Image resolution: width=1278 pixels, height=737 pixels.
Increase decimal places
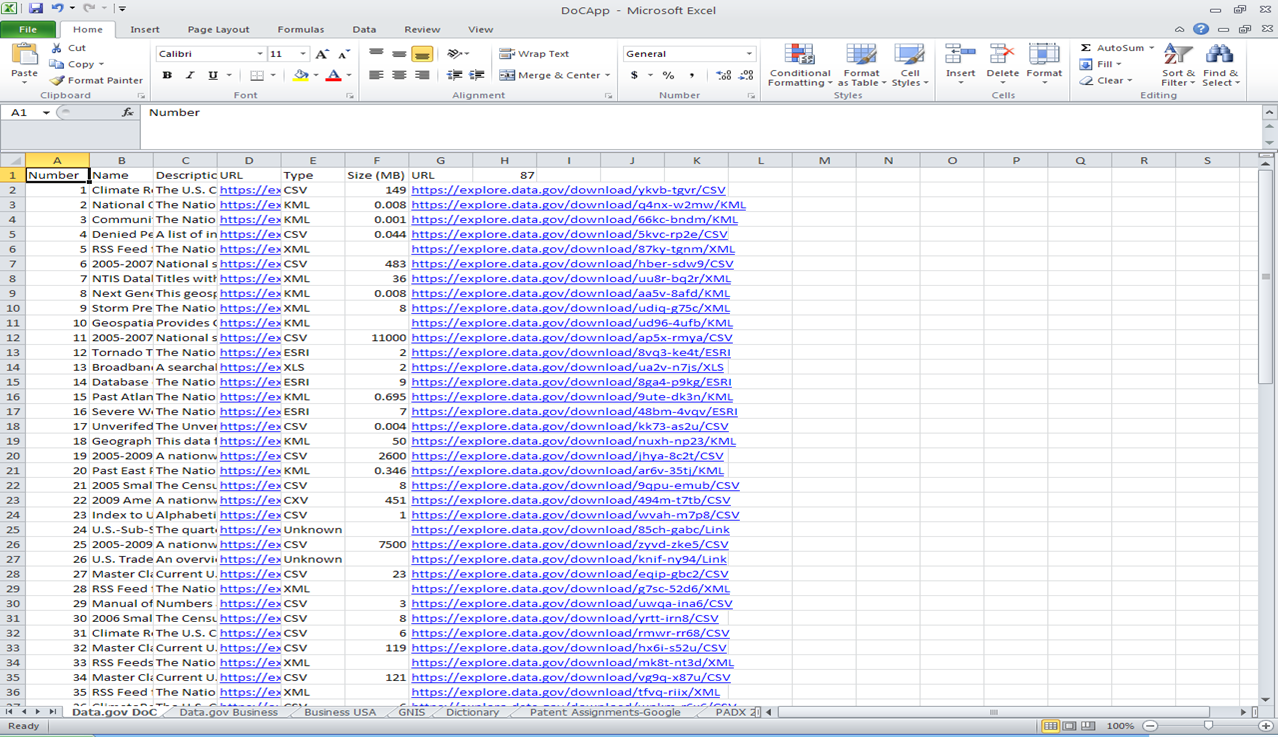[723, 75]
